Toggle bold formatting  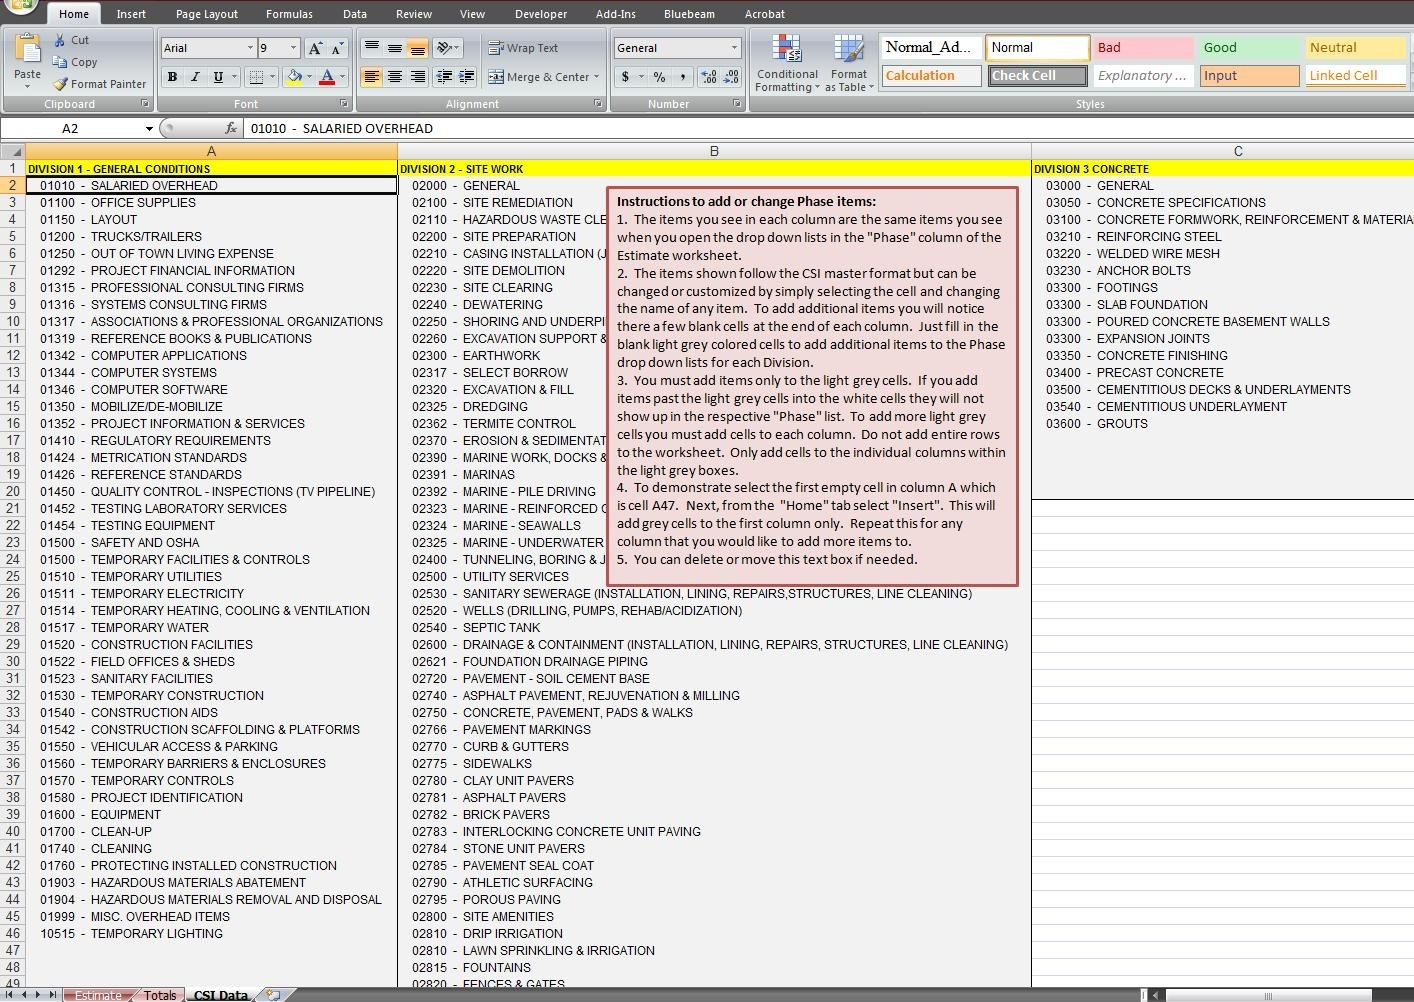tap(171, 76)
